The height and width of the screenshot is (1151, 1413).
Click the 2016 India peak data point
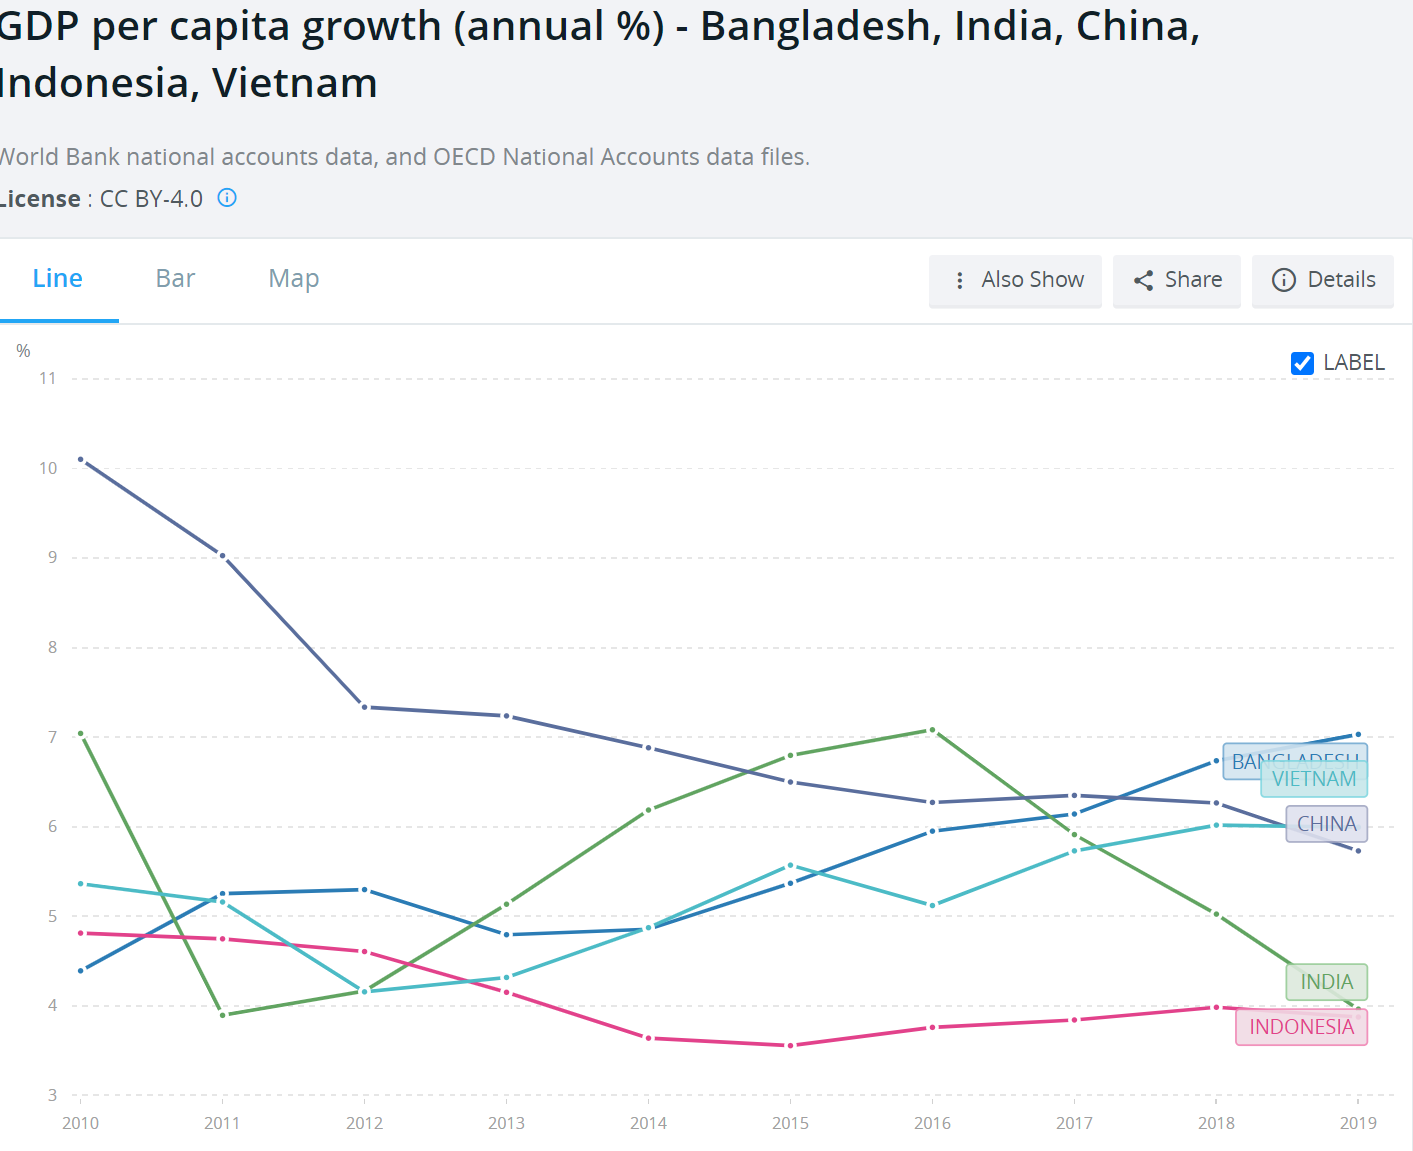[933, 731]
